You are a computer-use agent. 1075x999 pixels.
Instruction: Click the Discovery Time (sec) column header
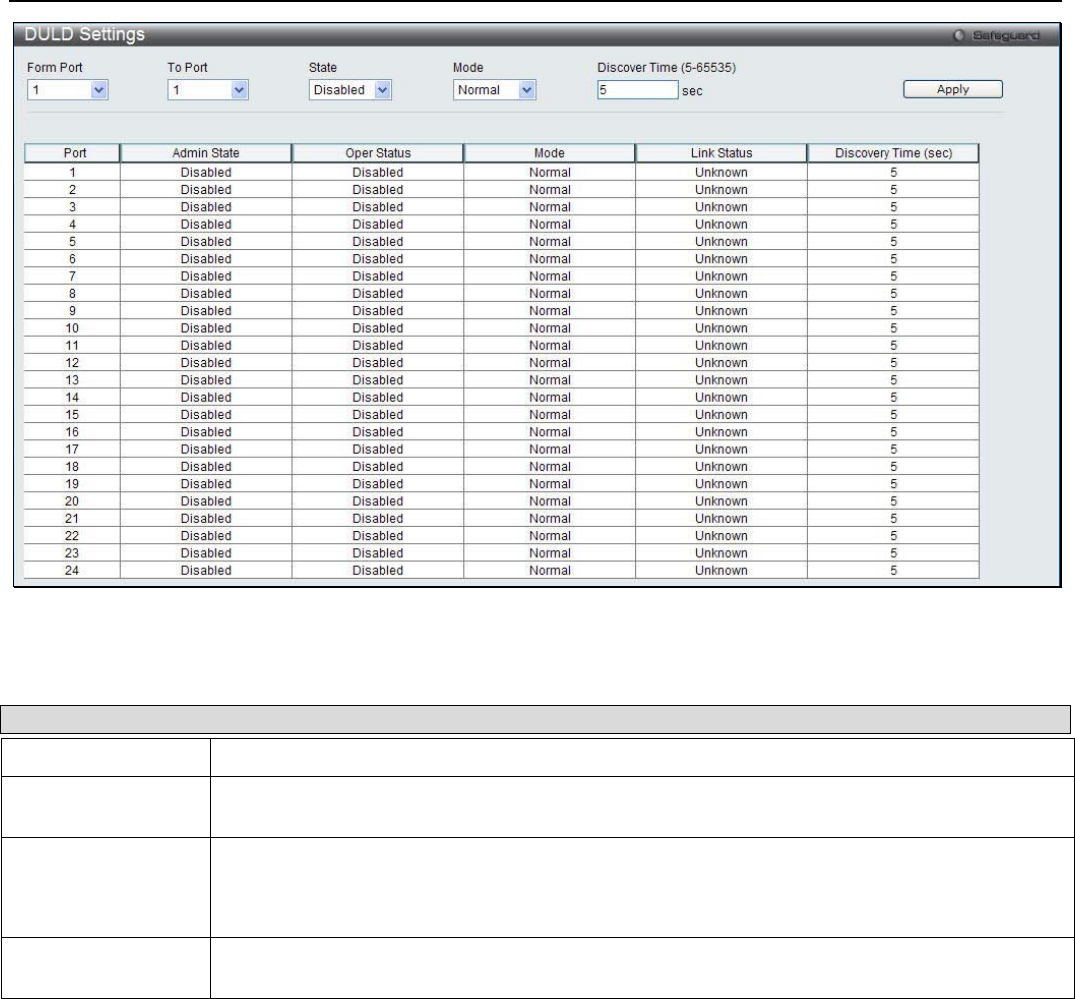point(893,153)
